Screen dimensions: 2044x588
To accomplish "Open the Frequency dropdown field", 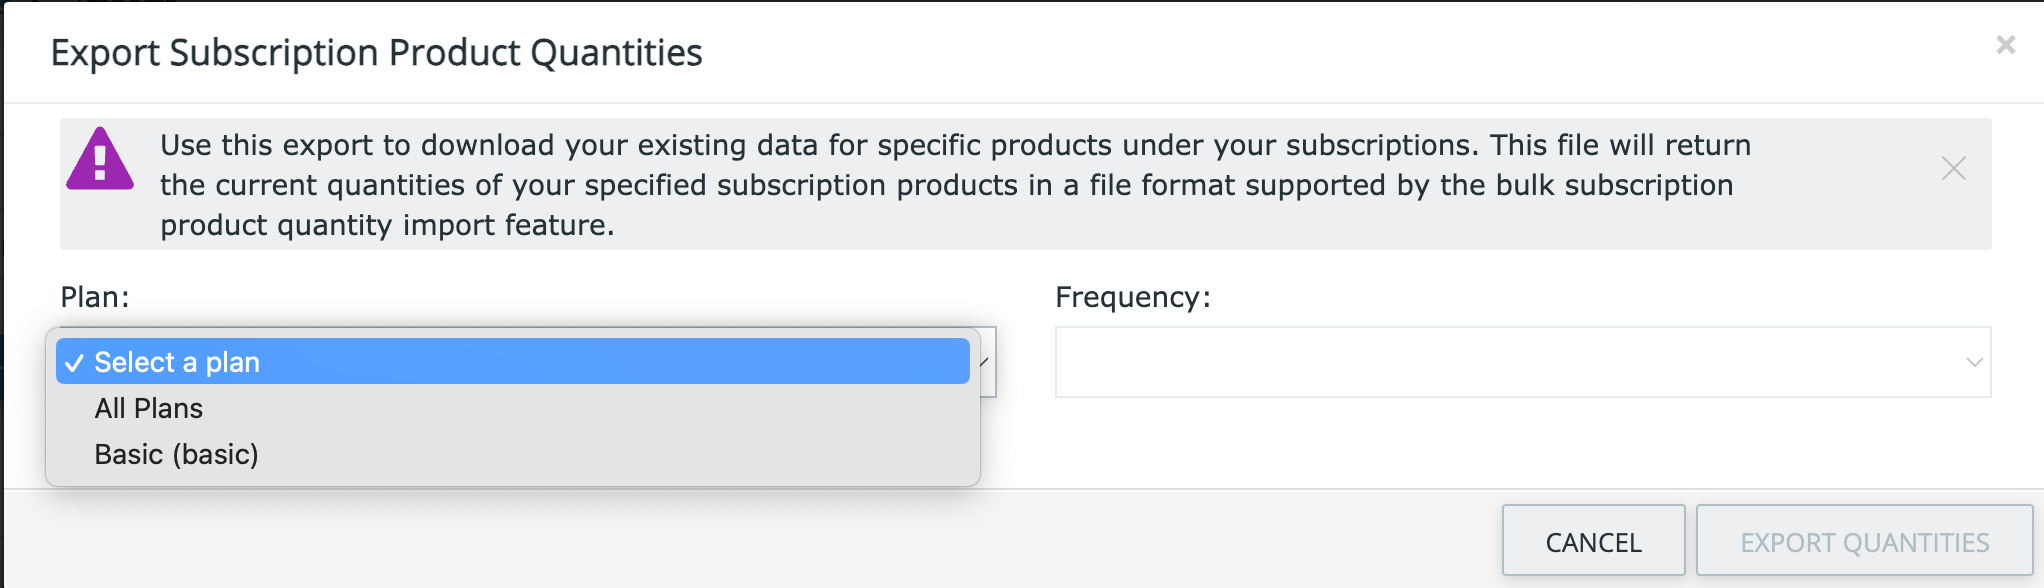I will (1523, 362).
